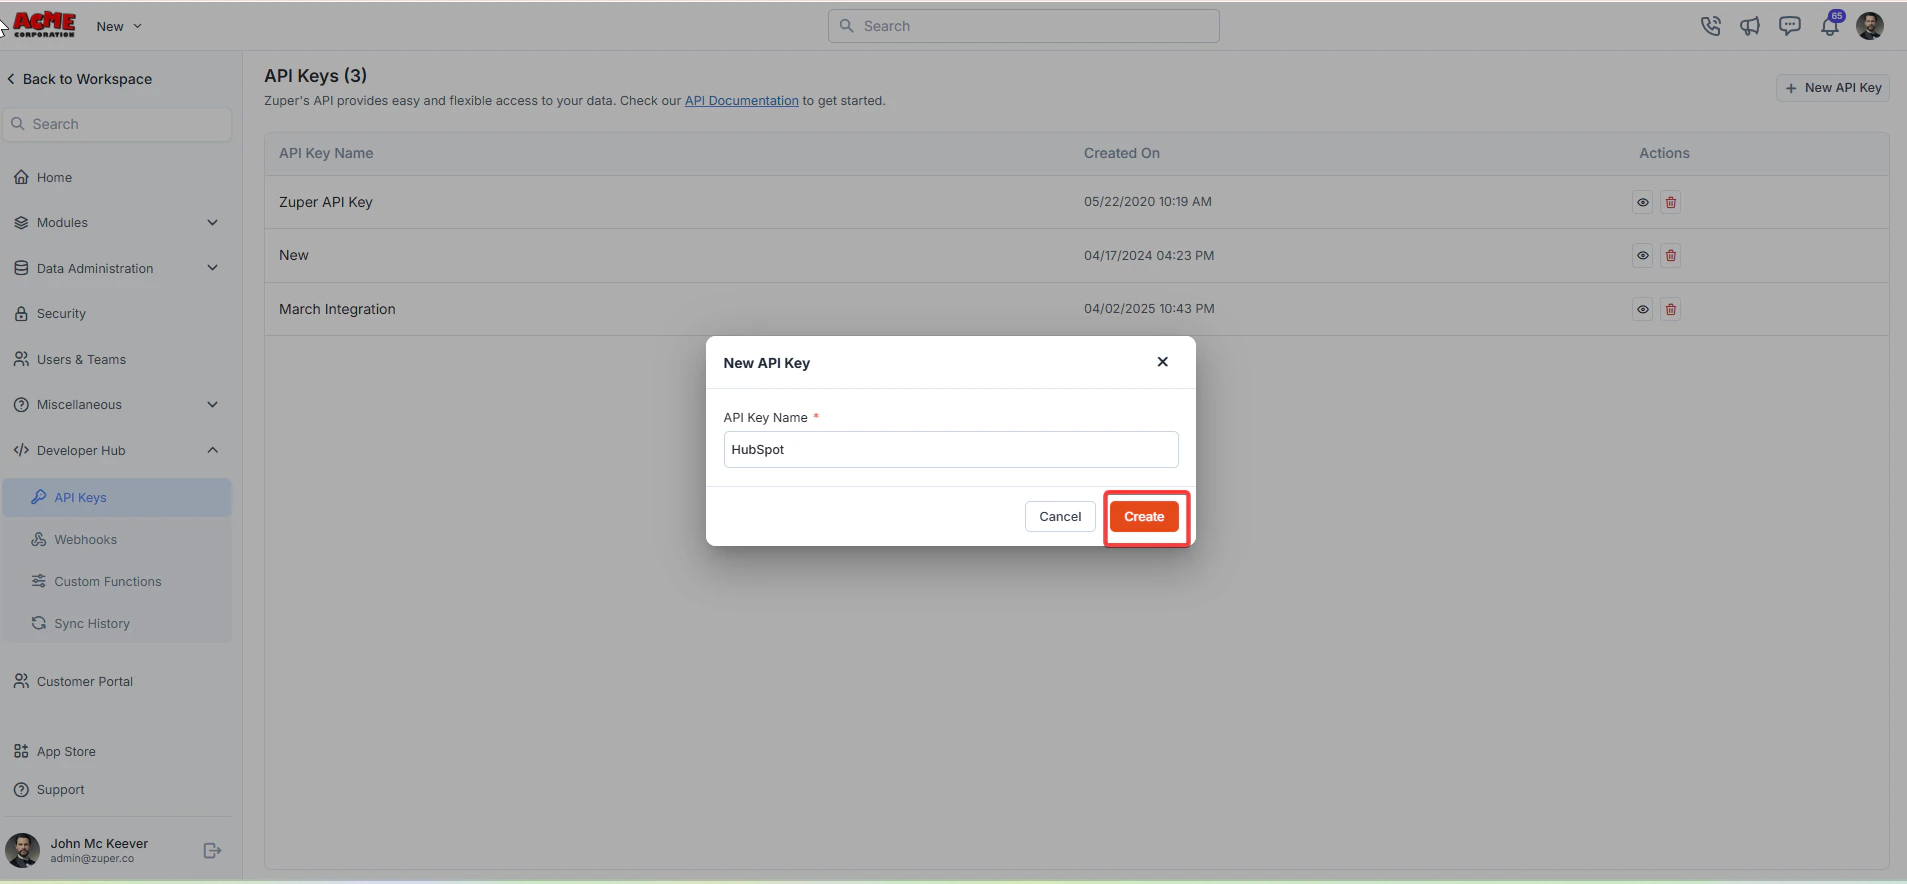Screen dimensions: 1907x884
Task: Open Webhooks page
Action: coord(86,539)
